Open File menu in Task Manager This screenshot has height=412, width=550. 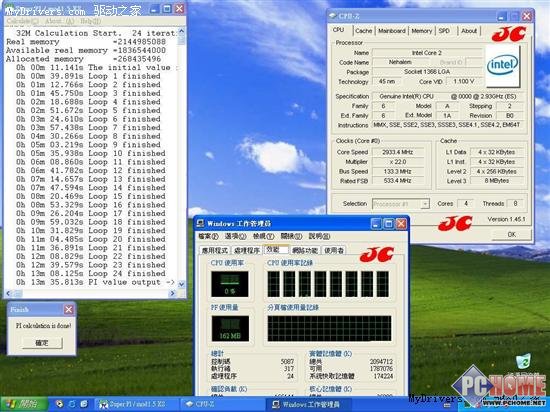[x=208, y=236]
